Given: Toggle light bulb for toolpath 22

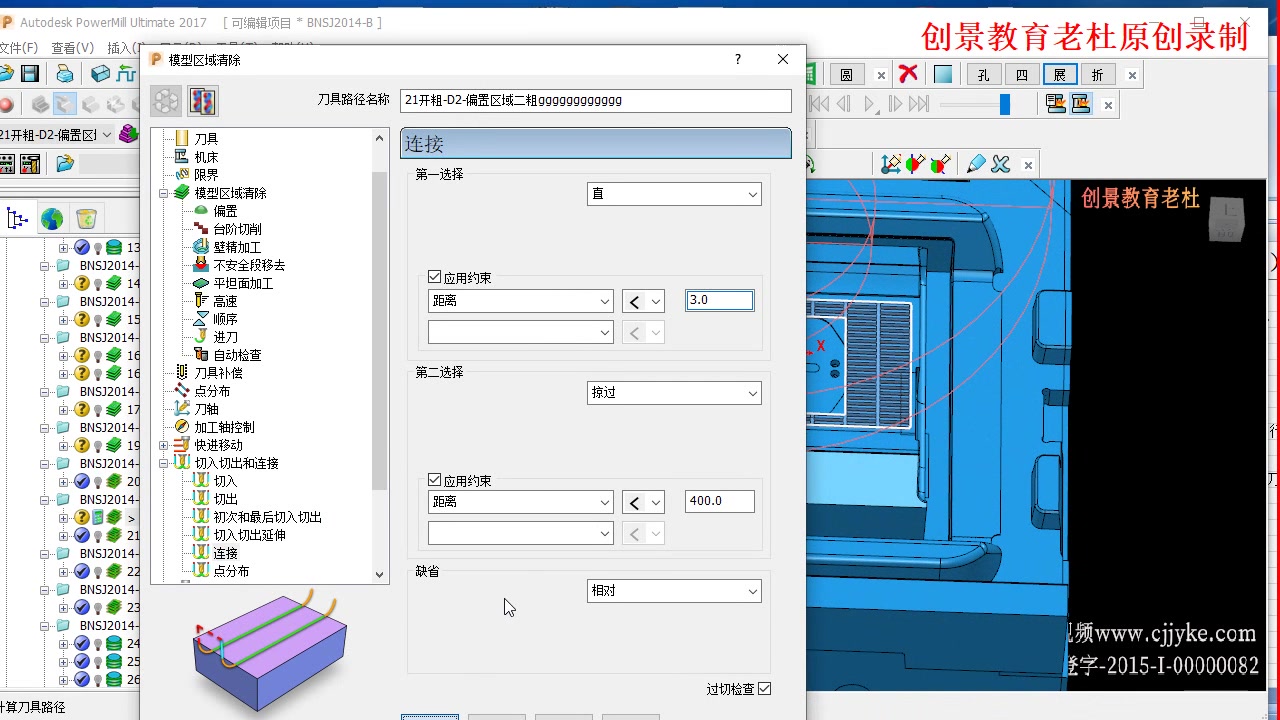Looking at the screenshot, I should click(98, 571).
